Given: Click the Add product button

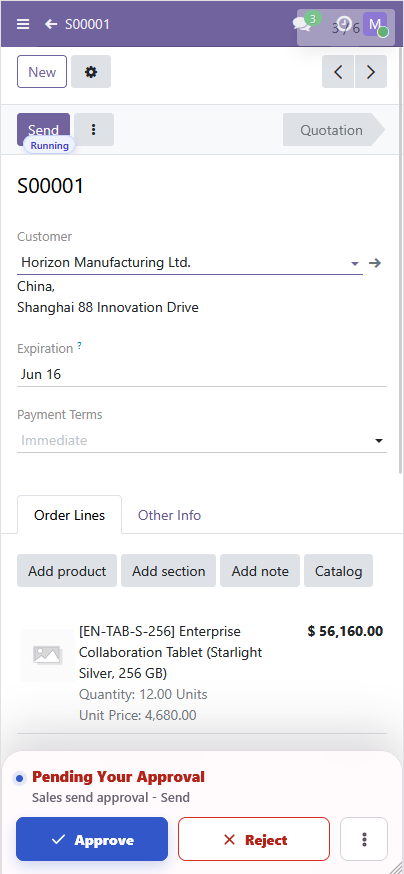Looking at the screenshot, I should [67, 571].
